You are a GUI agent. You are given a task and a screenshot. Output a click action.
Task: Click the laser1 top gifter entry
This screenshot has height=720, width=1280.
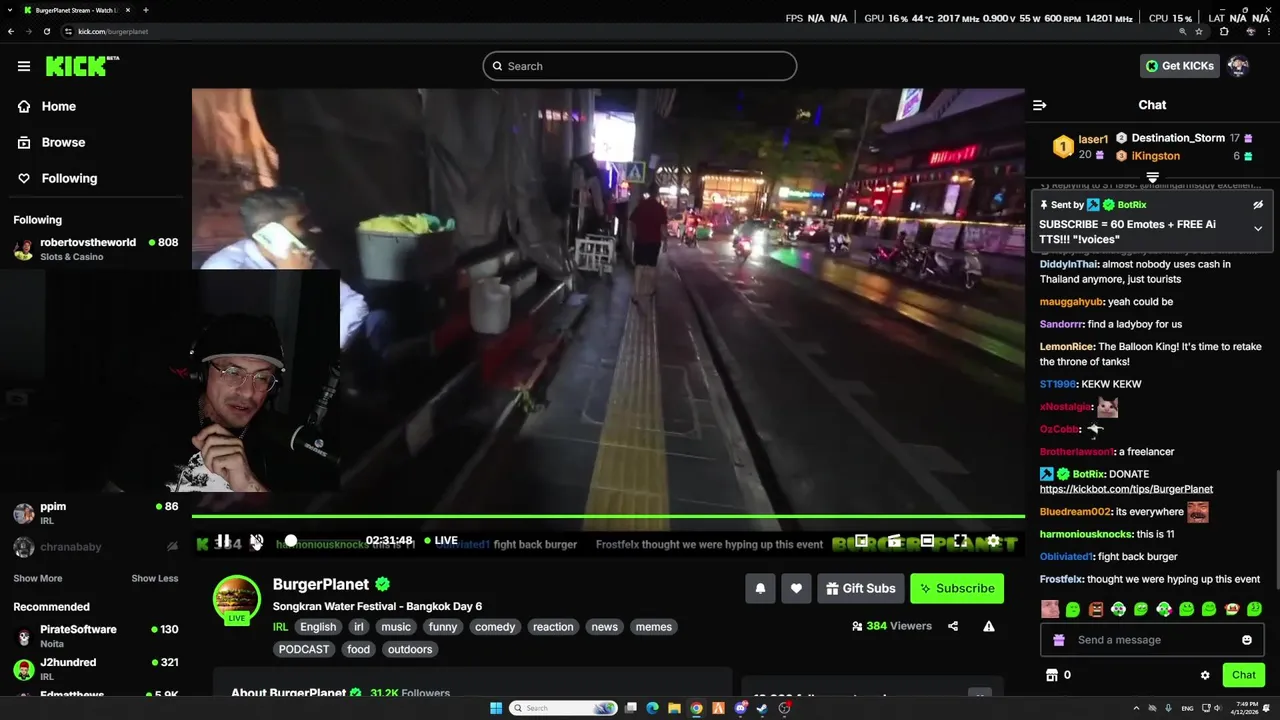(x=1081, y=147)
